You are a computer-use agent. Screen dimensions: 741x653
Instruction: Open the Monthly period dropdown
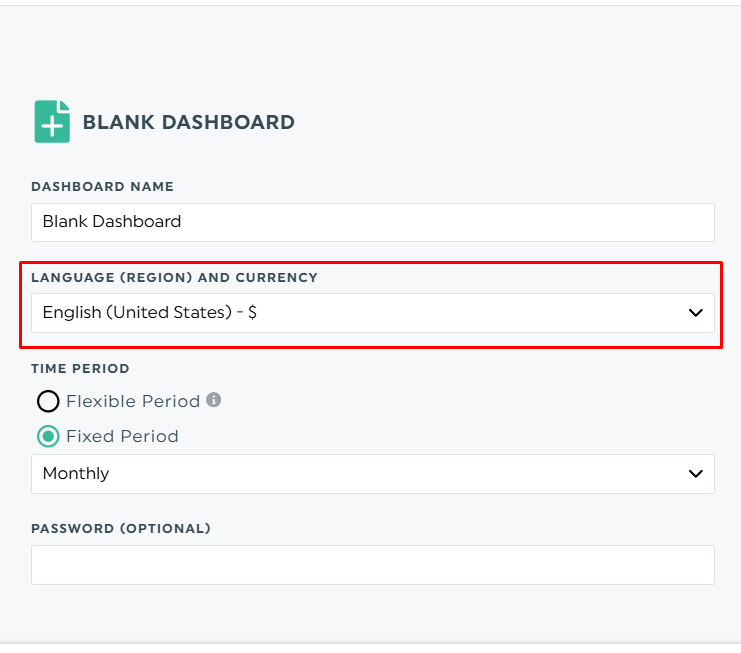372,474
